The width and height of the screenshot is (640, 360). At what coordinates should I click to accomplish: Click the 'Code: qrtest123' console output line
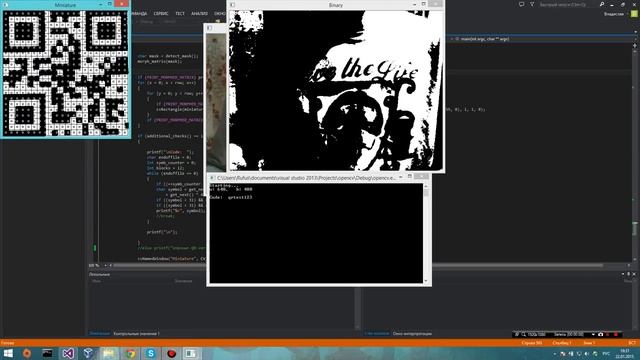pyautogui.click(x=231, y=197)
